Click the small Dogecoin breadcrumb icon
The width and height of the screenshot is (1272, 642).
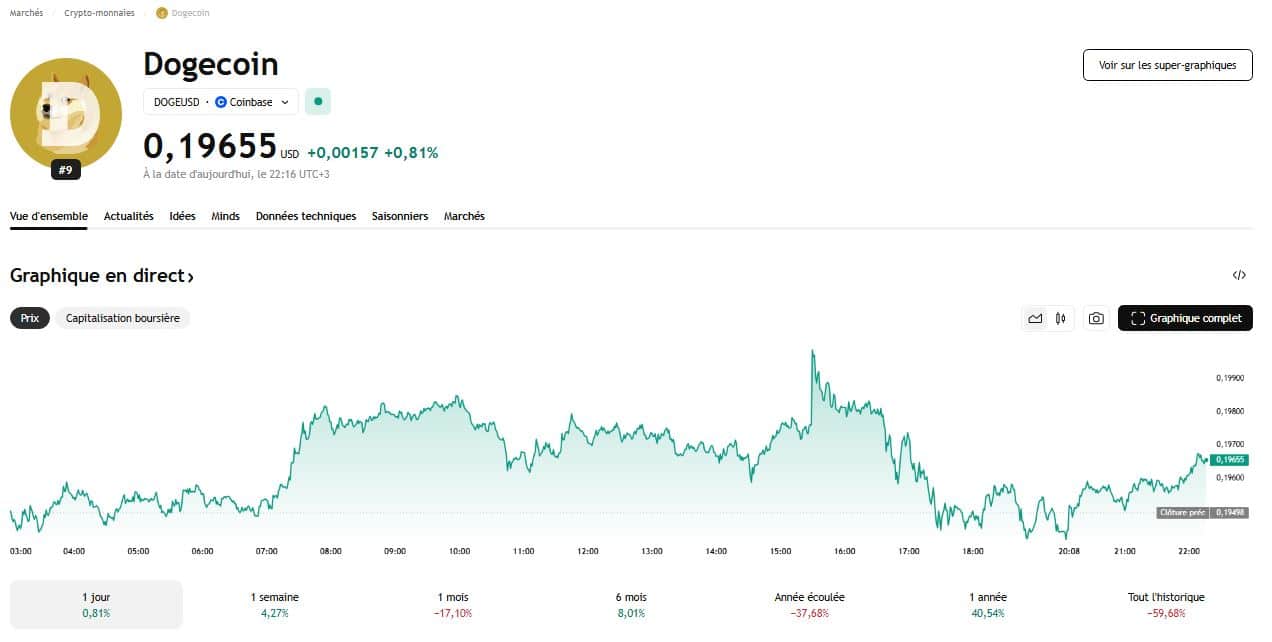pyautogui.click(x=162, y=13)
